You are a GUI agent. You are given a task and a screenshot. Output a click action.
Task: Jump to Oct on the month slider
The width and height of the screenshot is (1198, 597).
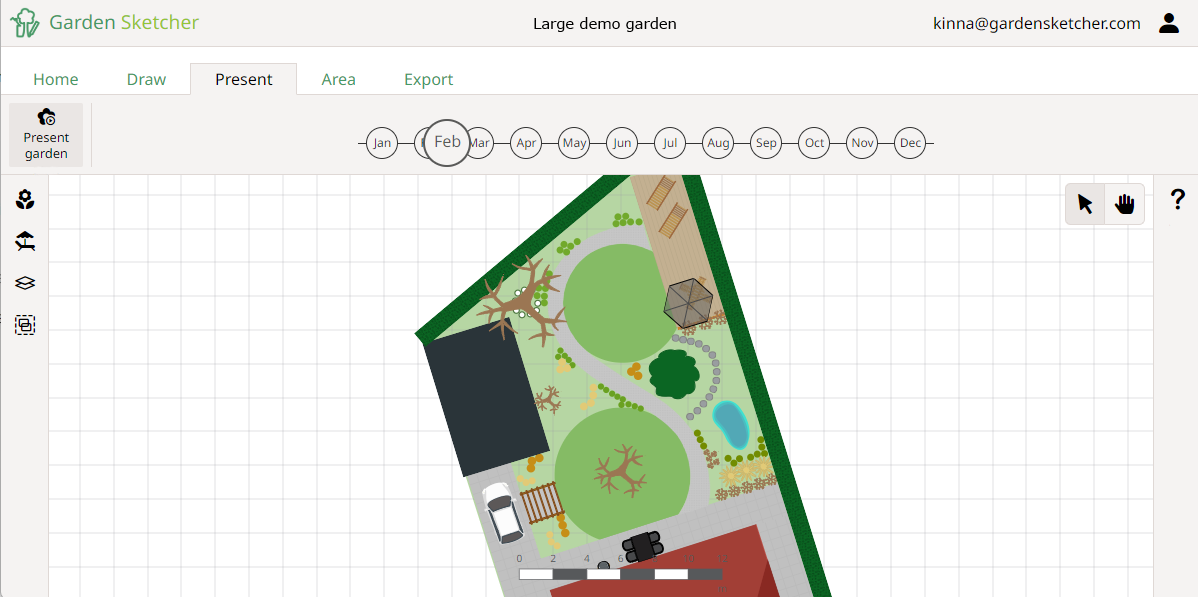click(814, 143)
